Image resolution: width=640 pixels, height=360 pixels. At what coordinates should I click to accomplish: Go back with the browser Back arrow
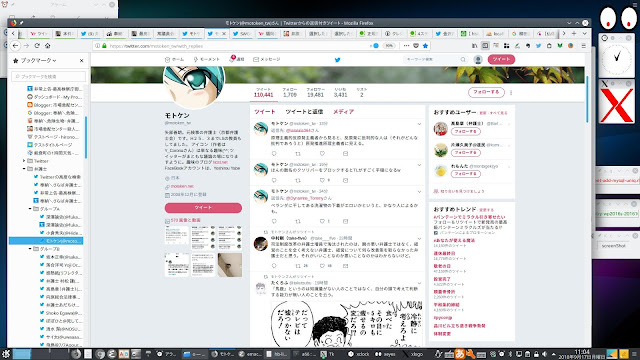tap(16, 46)
